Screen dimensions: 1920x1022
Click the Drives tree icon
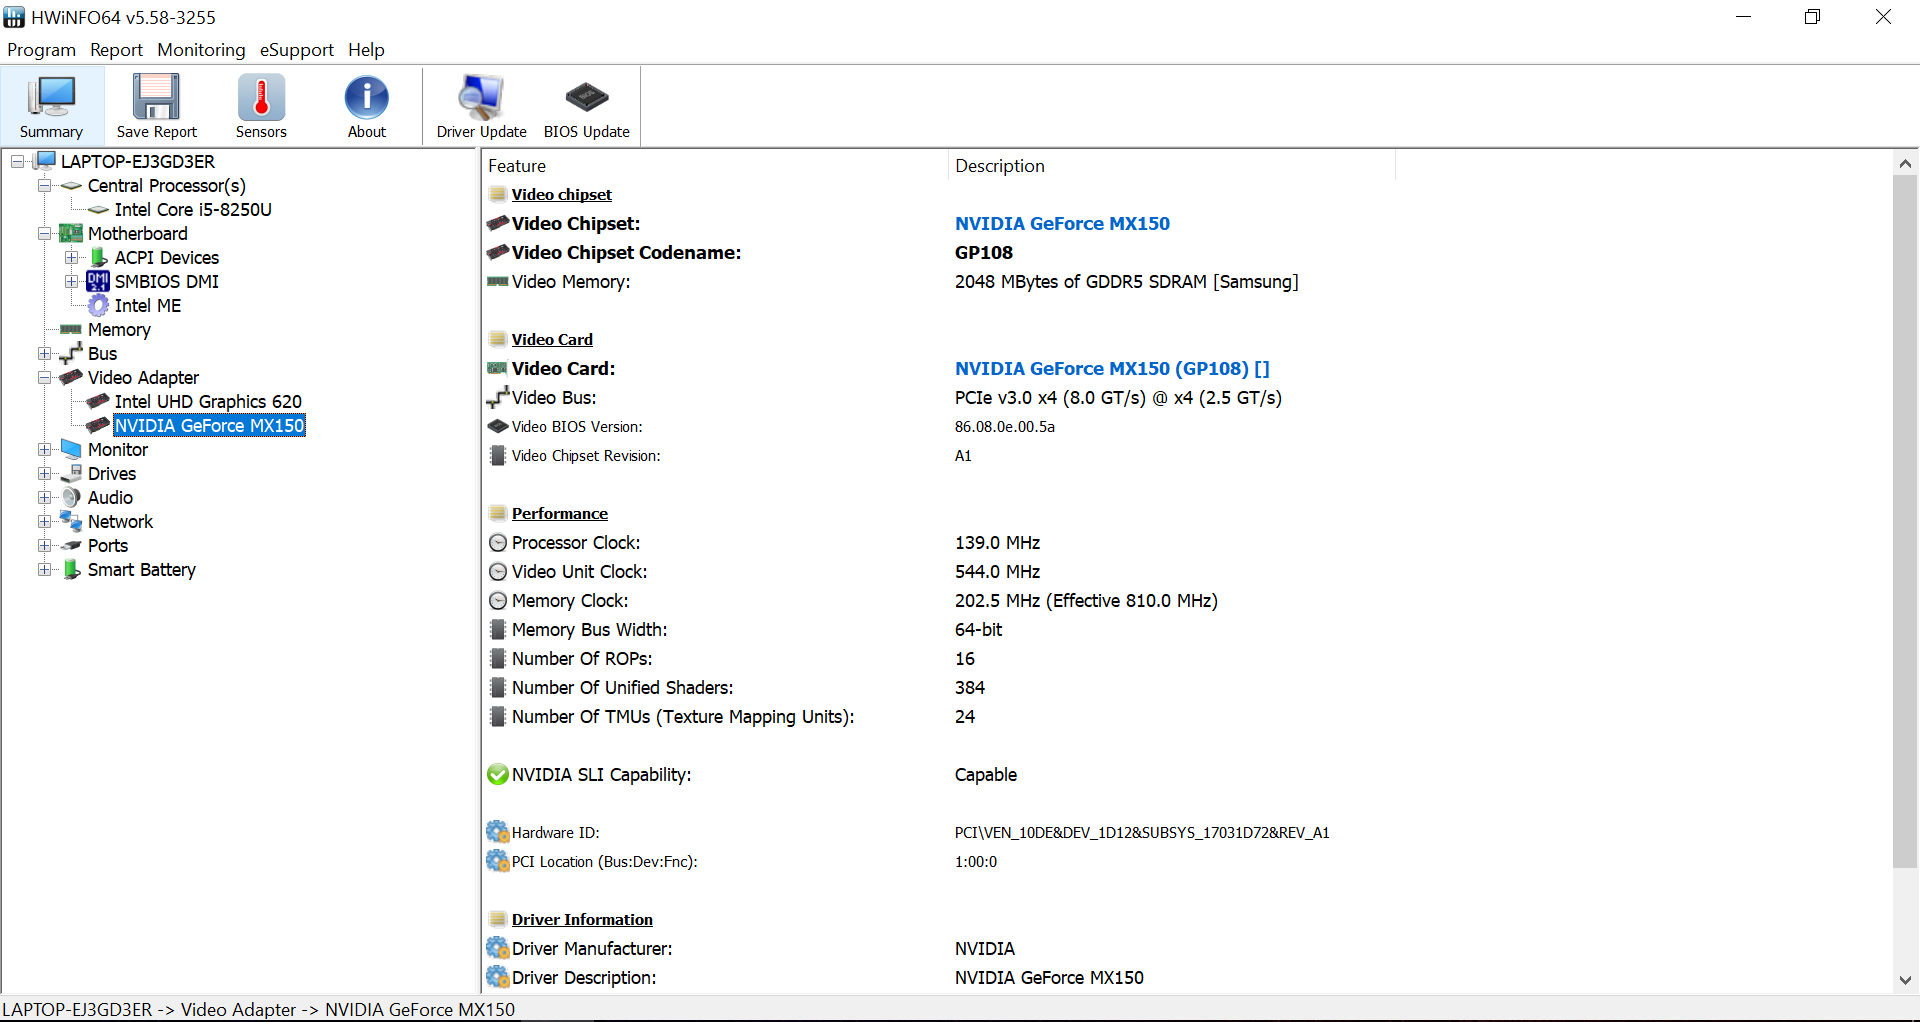[x=71, y=473]
